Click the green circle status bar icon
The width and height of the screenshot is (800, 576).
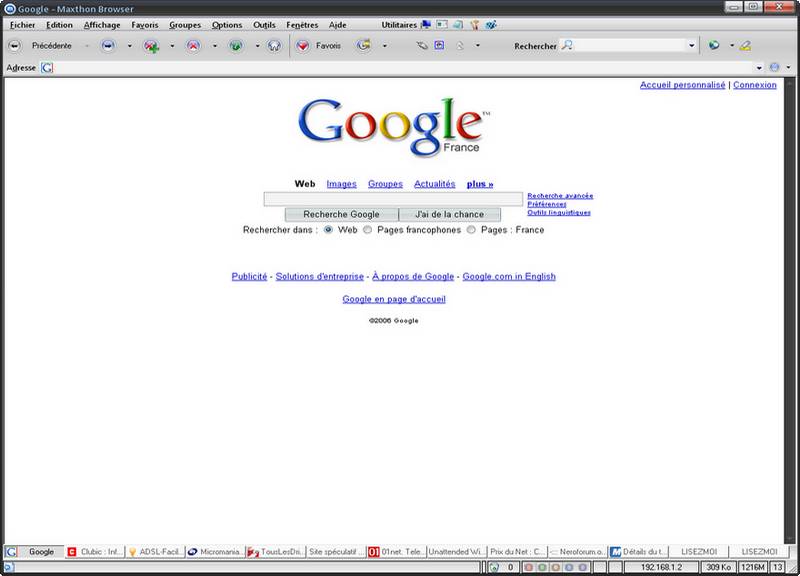(x=542, y=567)
